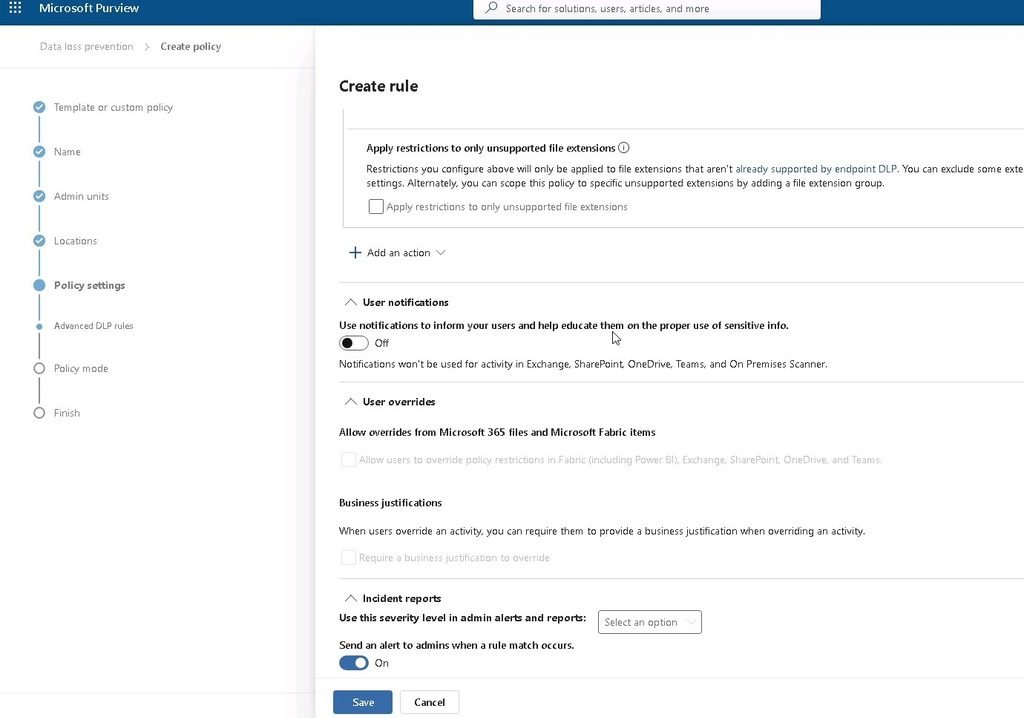
Task: Click the search magnifier icon
Action: (492, 8)
